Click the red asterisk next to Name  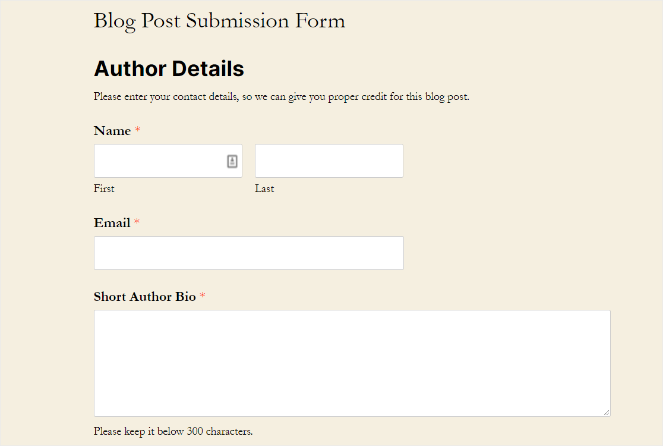(138, 131)
